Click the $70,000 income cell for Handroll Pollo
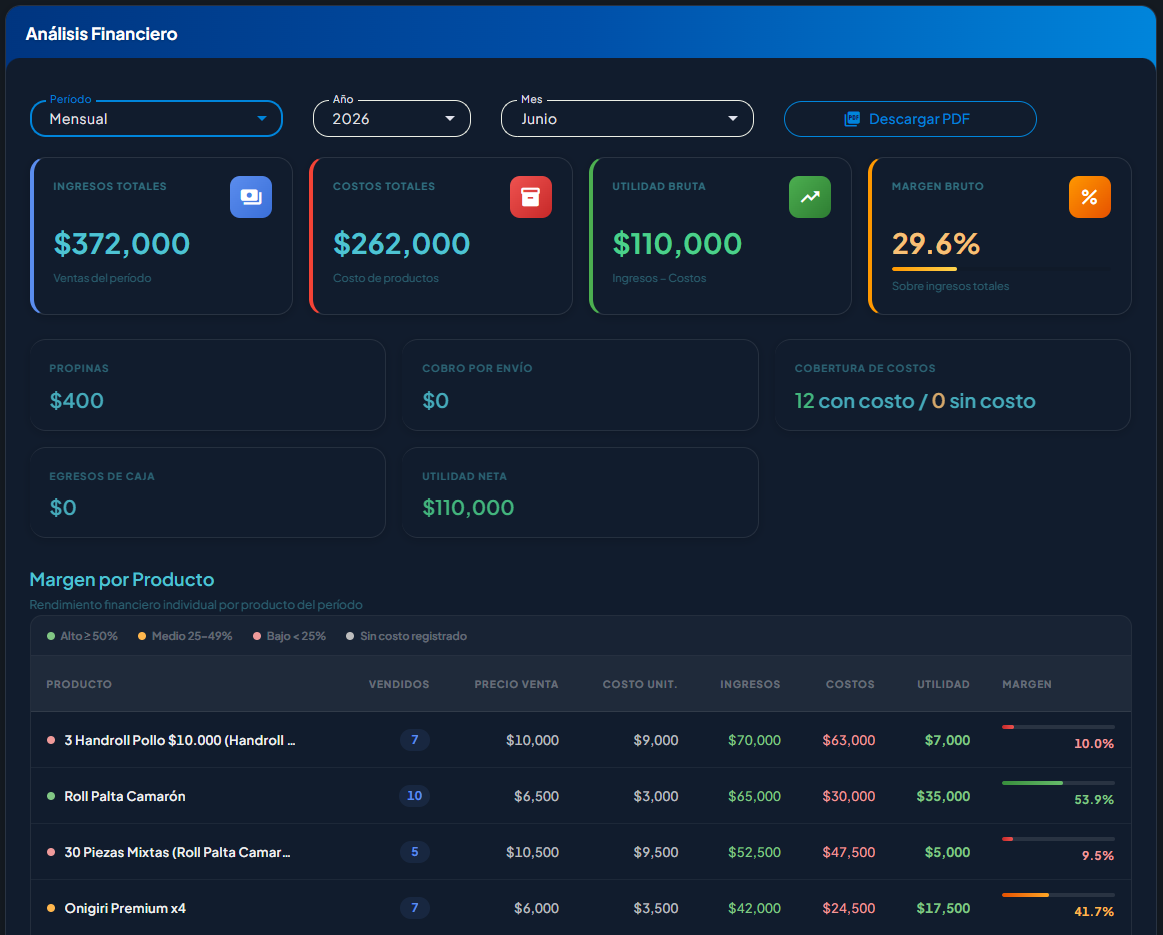This screenshot has width=1163, height=935. click(754, 740)
